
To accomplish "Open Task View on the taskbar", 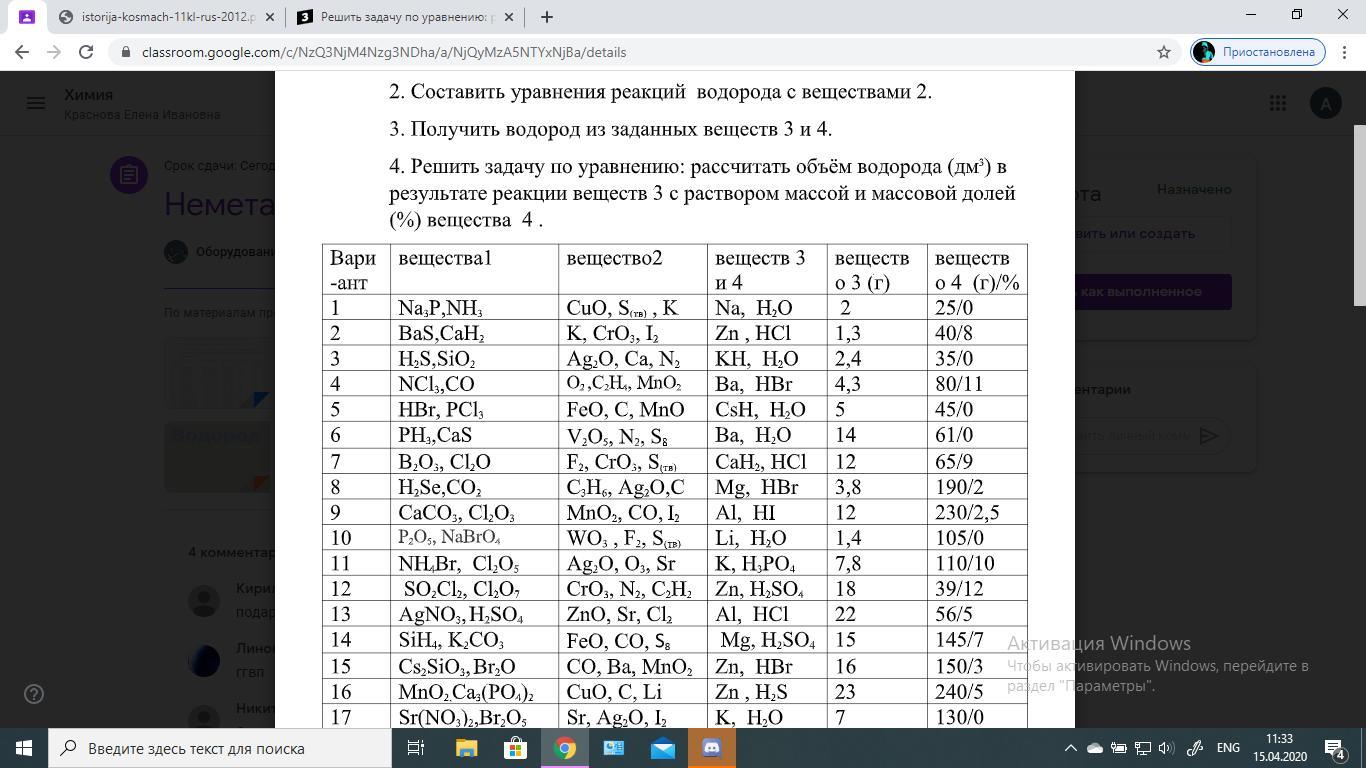I will (416, 748).
